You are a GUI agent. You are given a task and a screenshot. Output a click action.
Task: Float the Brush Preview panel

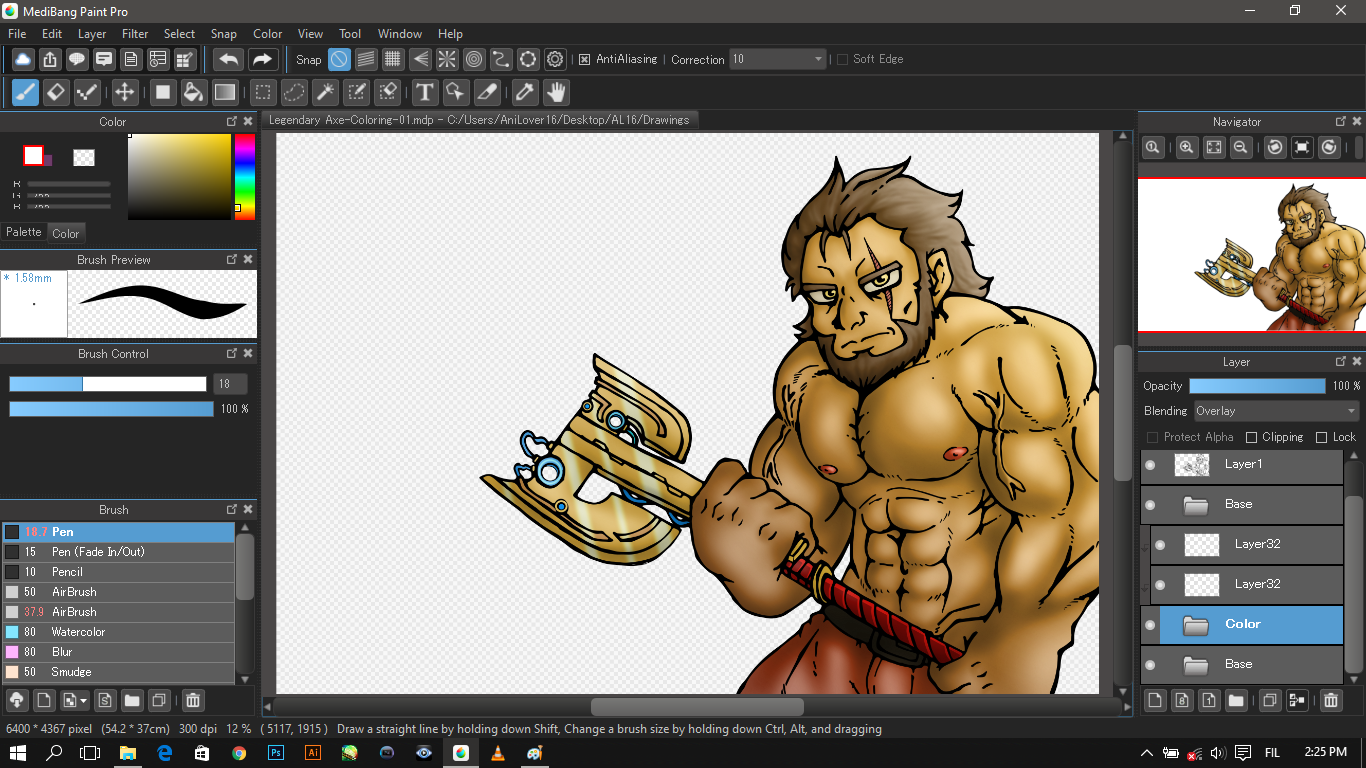click(232, 259)
